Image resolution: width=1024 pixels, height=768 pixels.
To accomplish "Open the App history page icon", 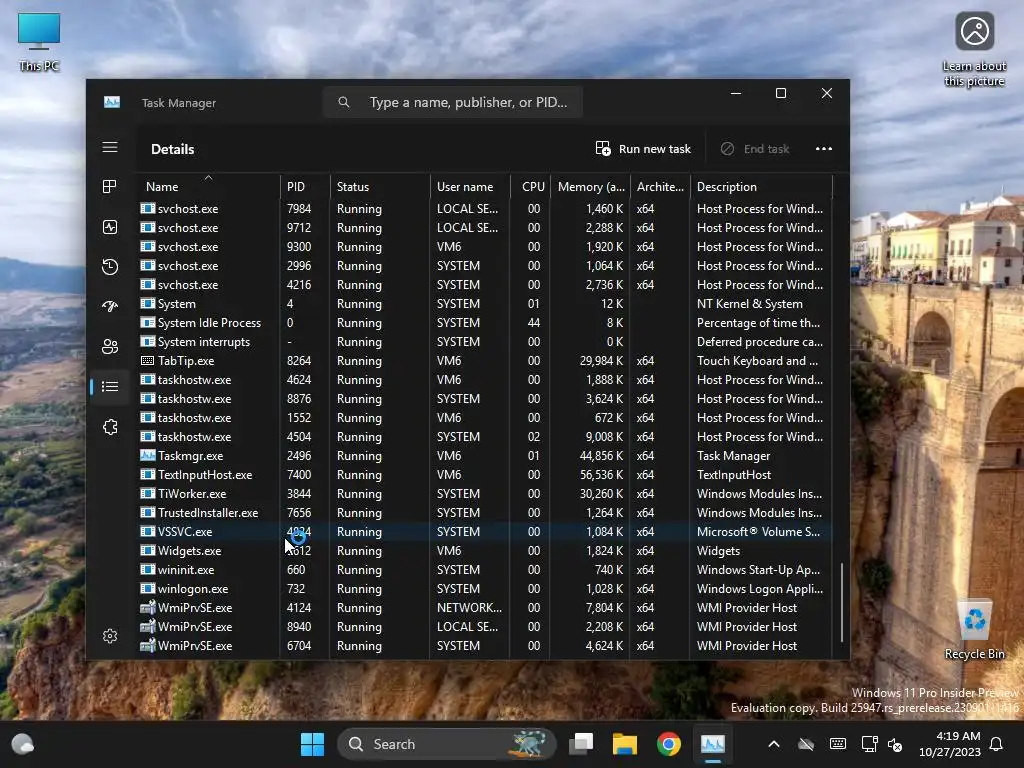I will (110, 267).
